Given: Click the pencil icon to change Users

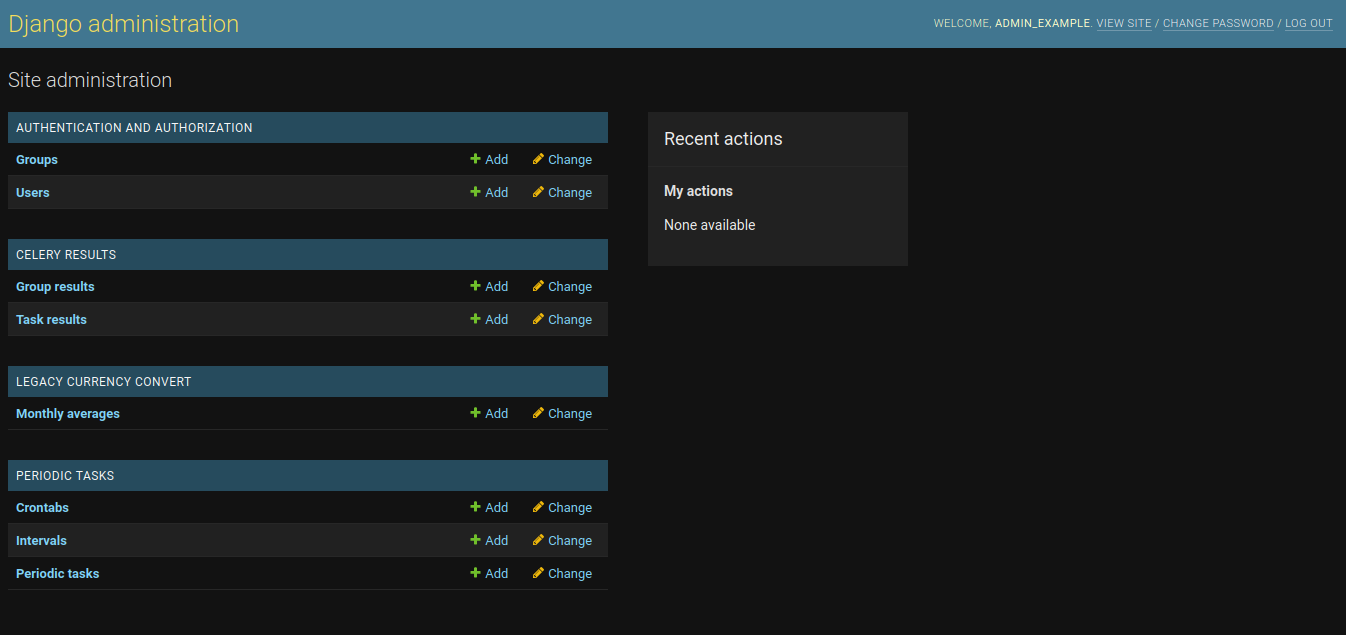Looking at the screenshot, I should (537, 192).
